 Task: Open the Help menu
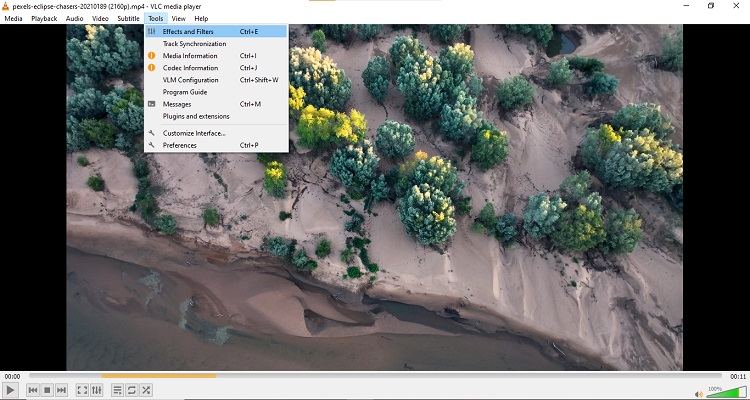[x=201, y=19]
